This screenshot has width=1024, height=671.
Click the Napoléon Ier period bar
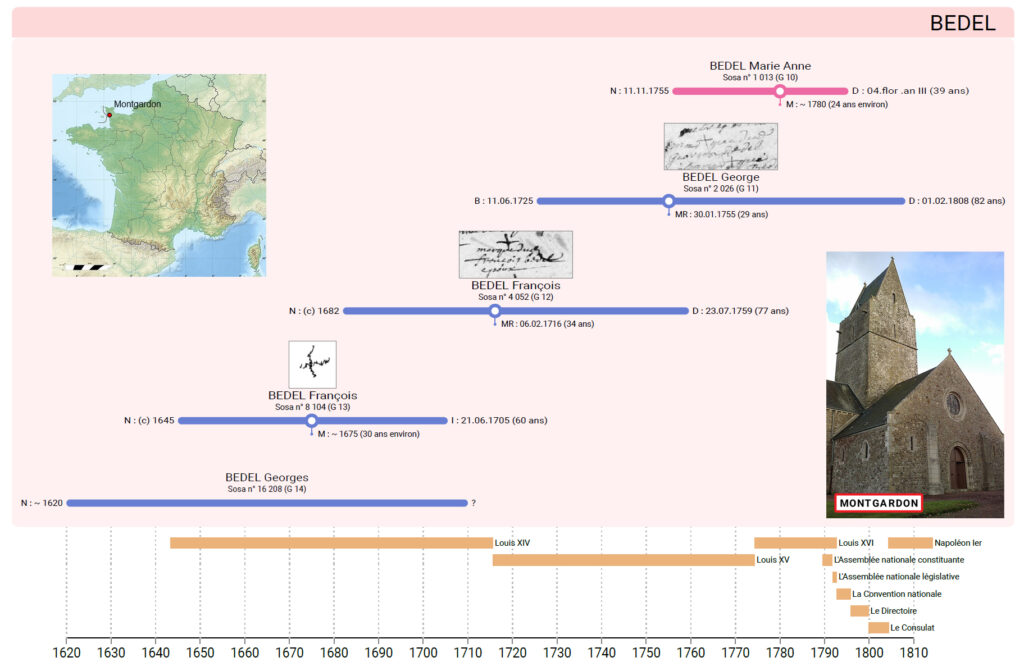[x=910, y=543]
